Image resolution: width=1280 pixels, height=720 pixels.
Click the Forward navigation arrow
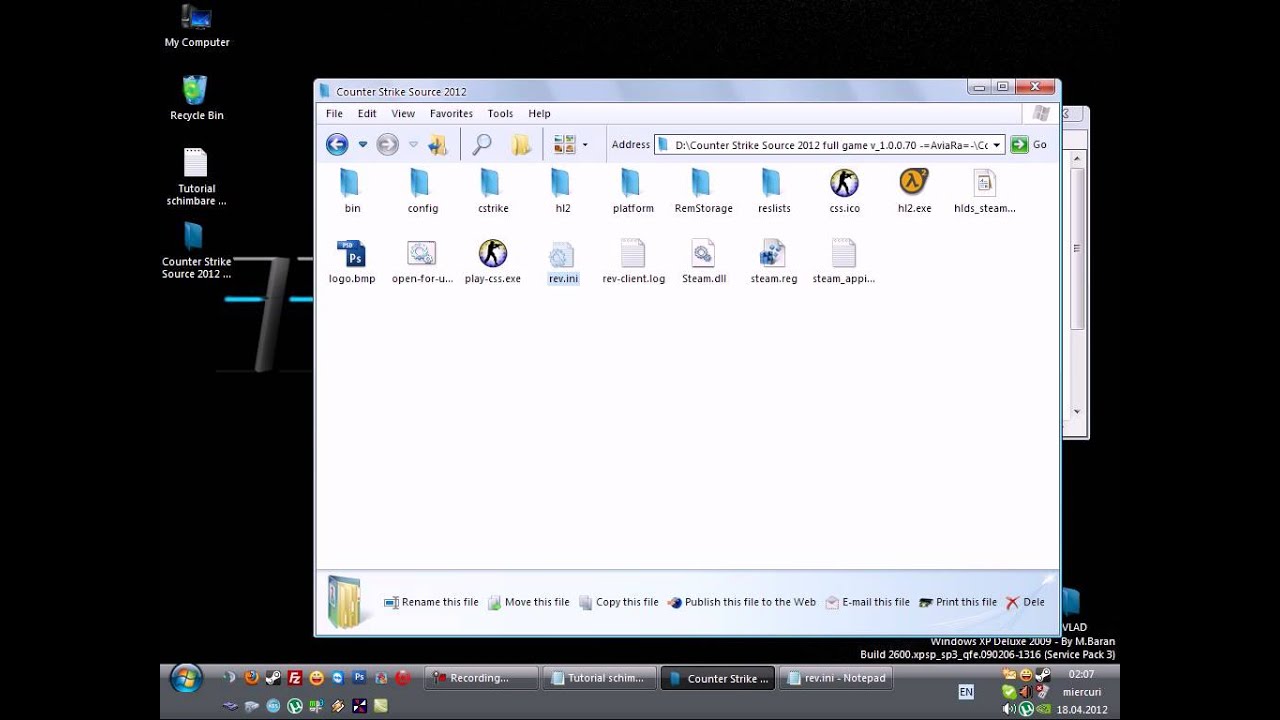click(388, 144)
